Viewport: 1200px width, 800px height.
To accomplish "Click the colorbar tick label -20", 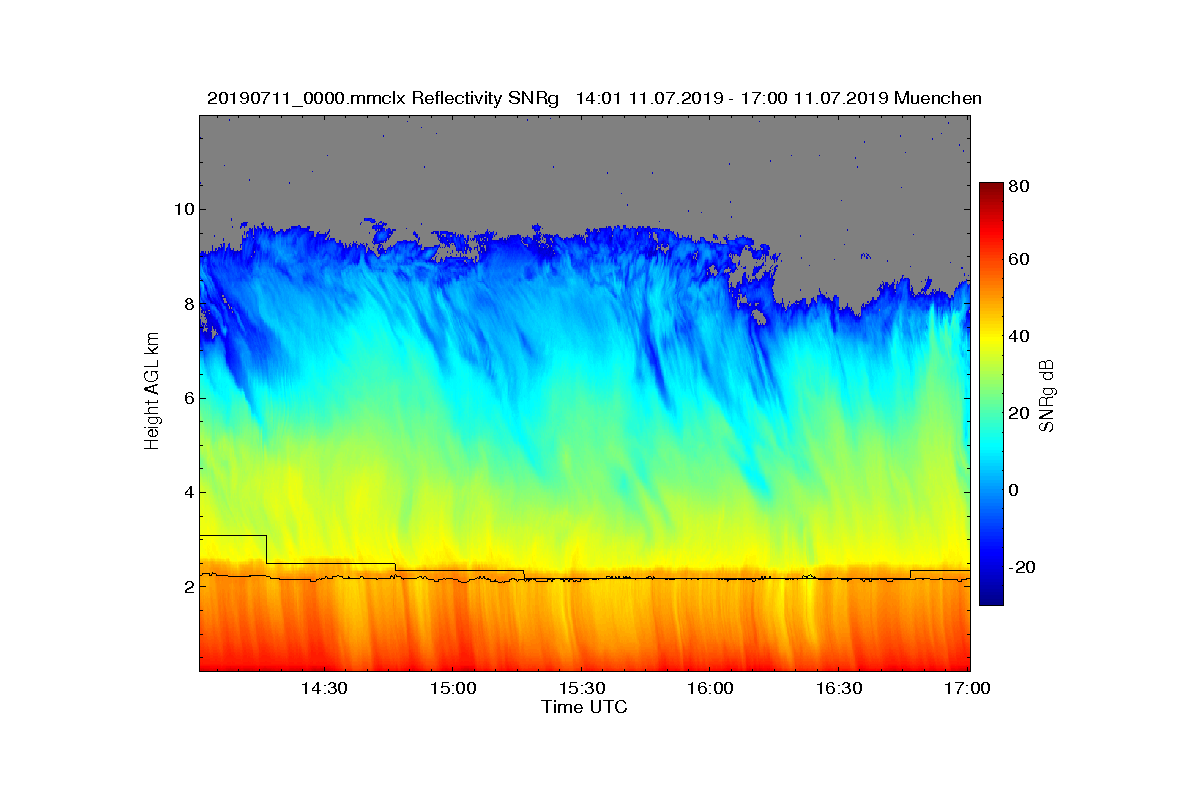I will (x=1023, y=567).
